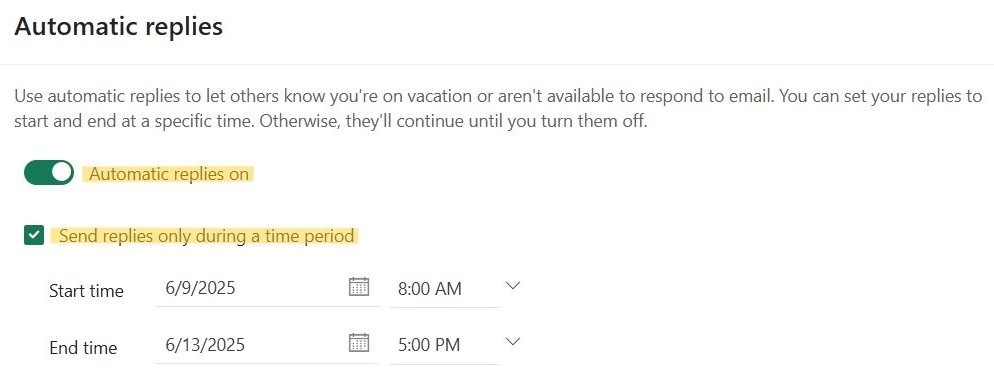Click the divider line below the Automatic replies heading
This screenshot has height=372, width=994.
coord(497,64)
